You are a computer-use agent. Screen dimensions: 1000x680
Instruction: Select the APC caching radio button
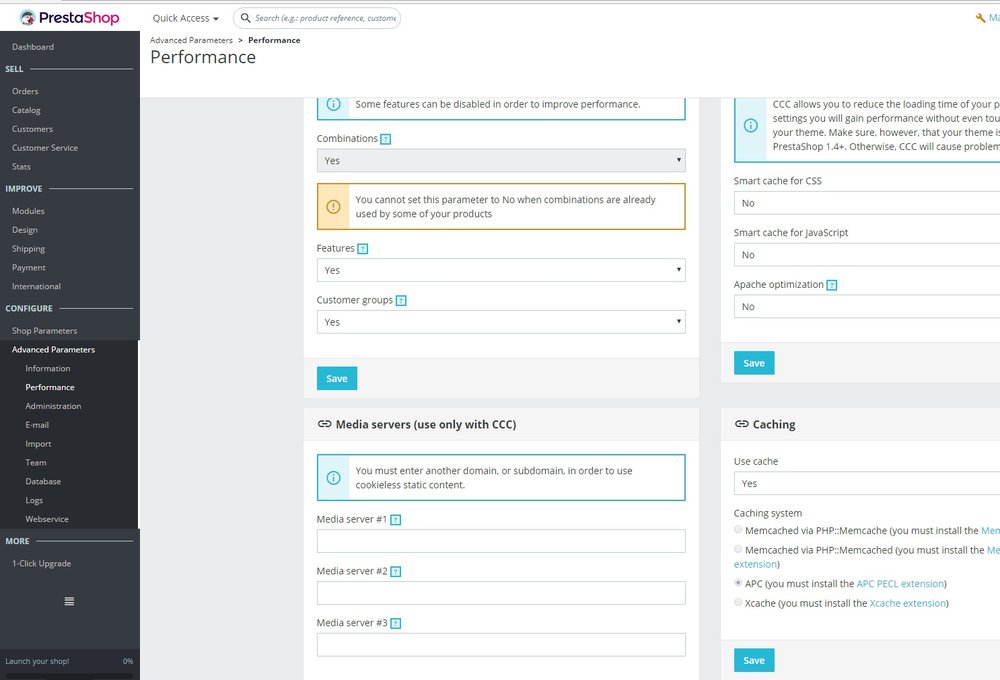pos(738,583)
